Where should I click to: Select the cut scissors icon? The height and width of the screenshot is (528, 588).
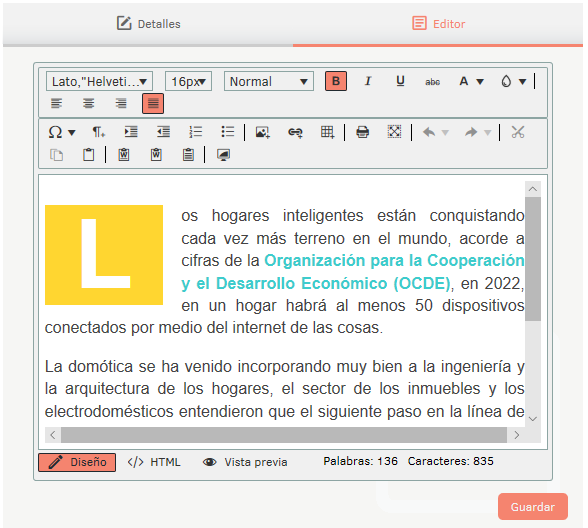pyautogui.click(x=518, y=132)
